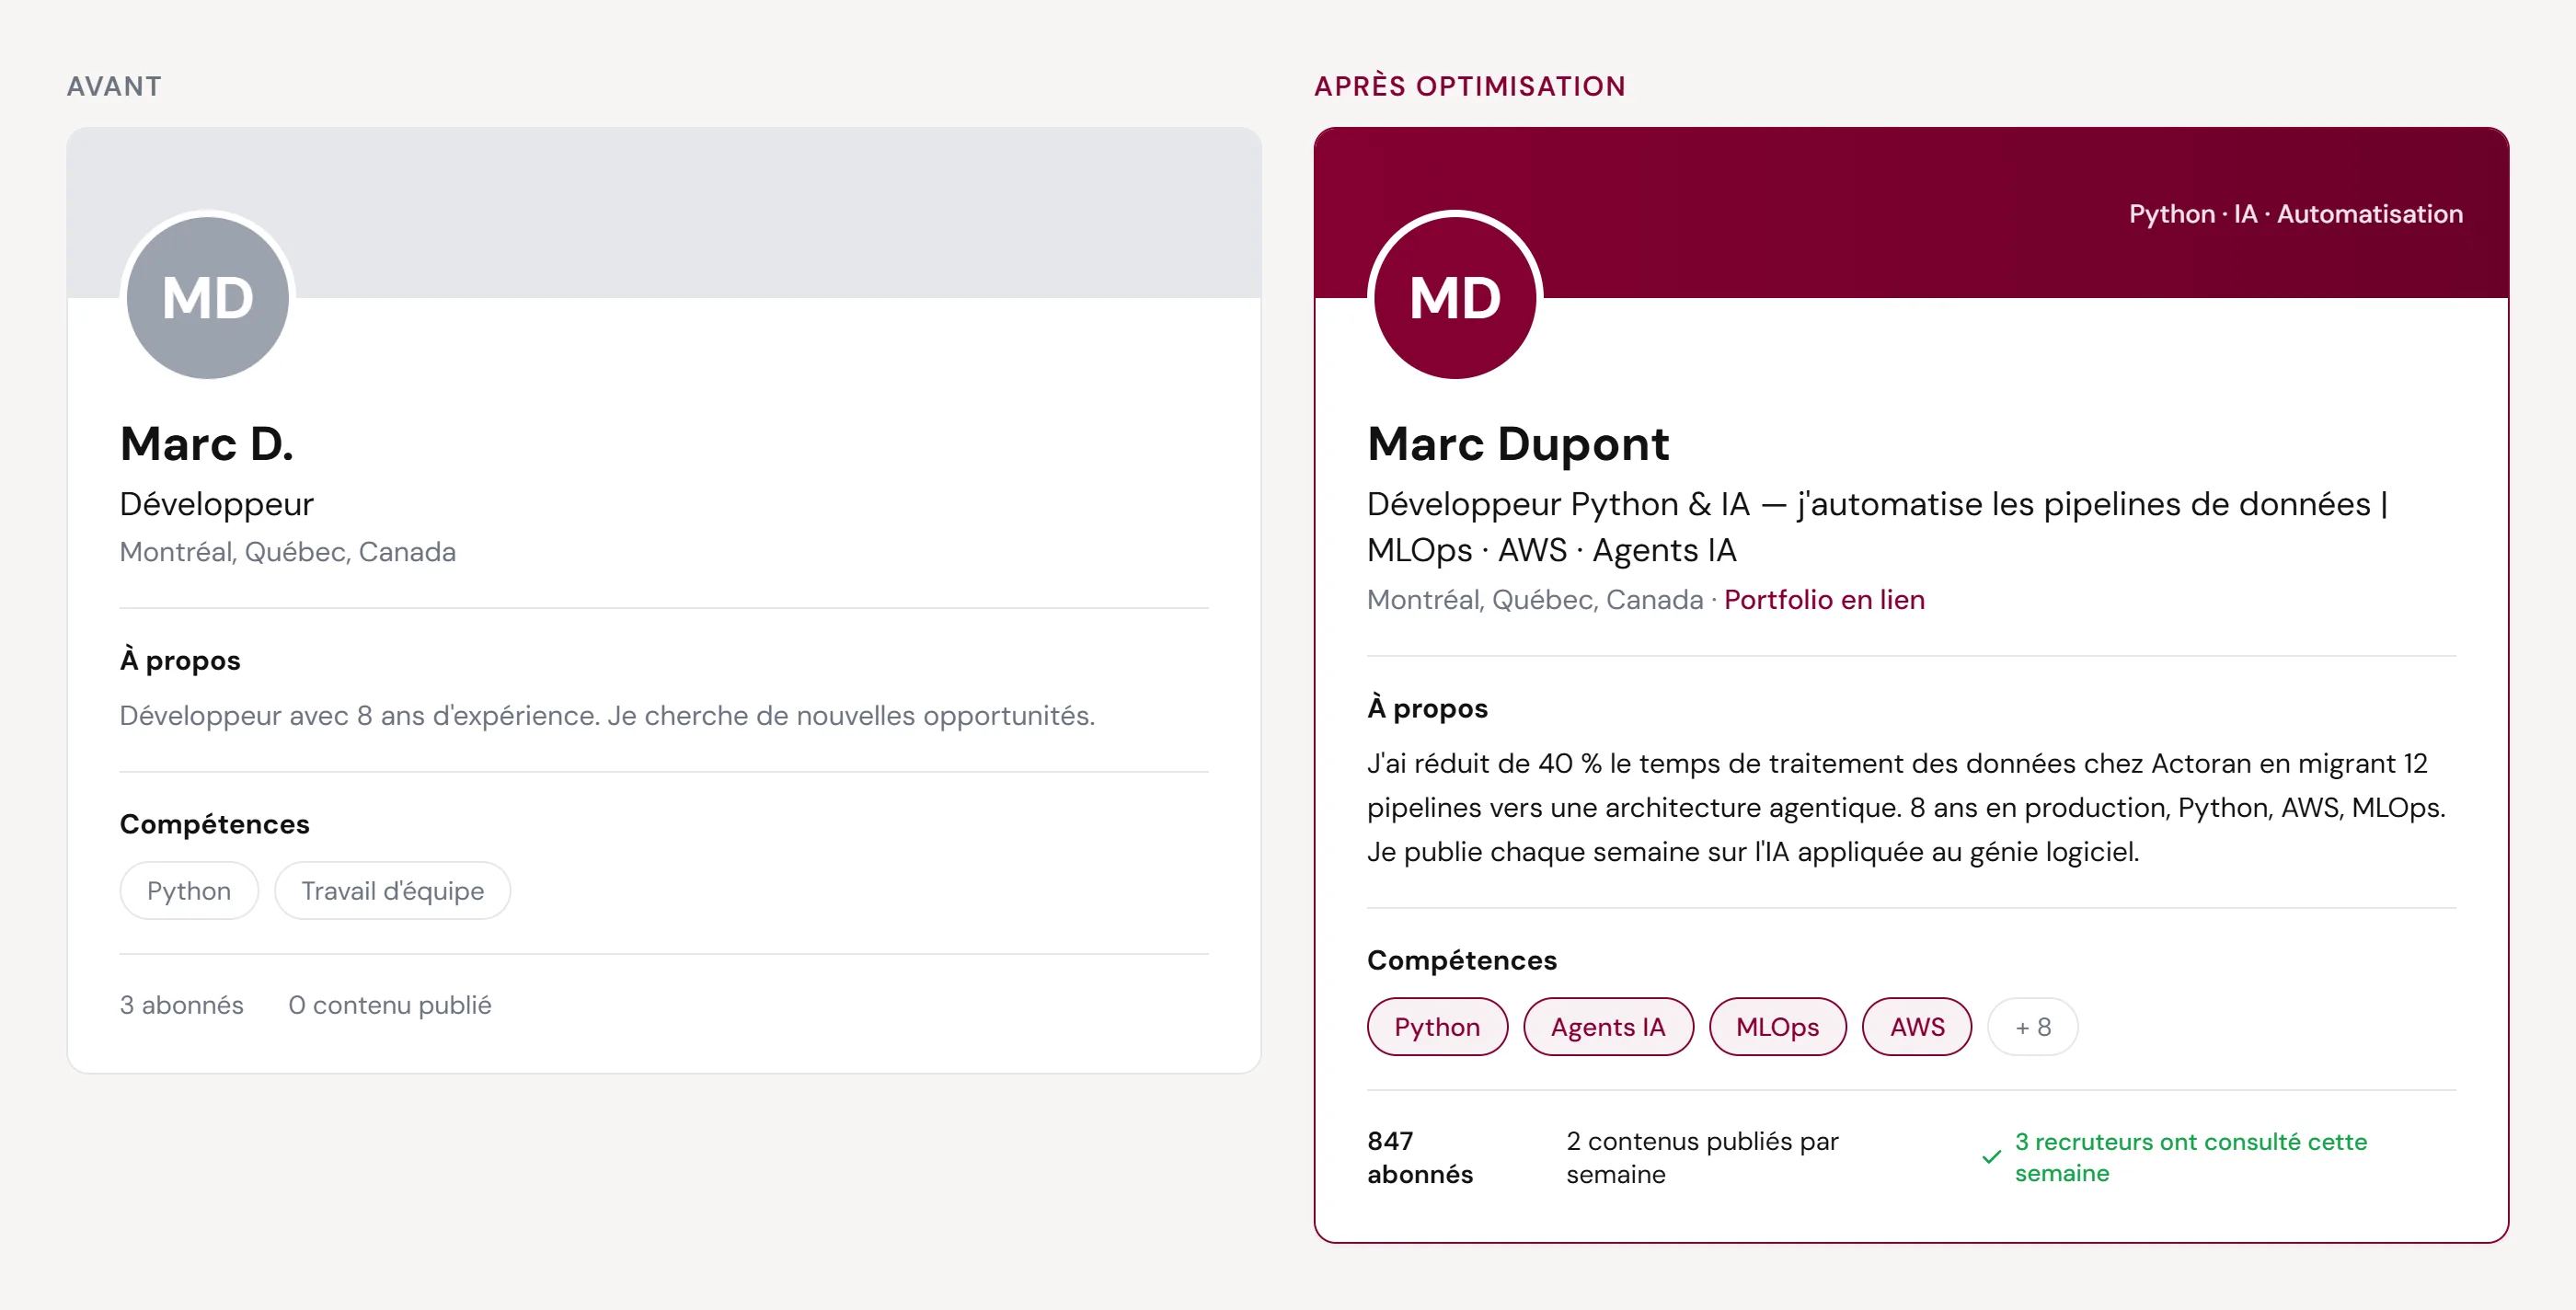Click the "AVANT" label

point(114,86)
